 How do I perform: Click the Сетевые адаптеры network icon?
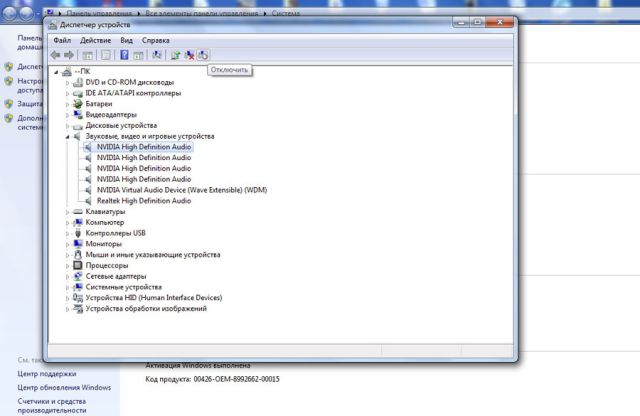[x=78, y=276]
